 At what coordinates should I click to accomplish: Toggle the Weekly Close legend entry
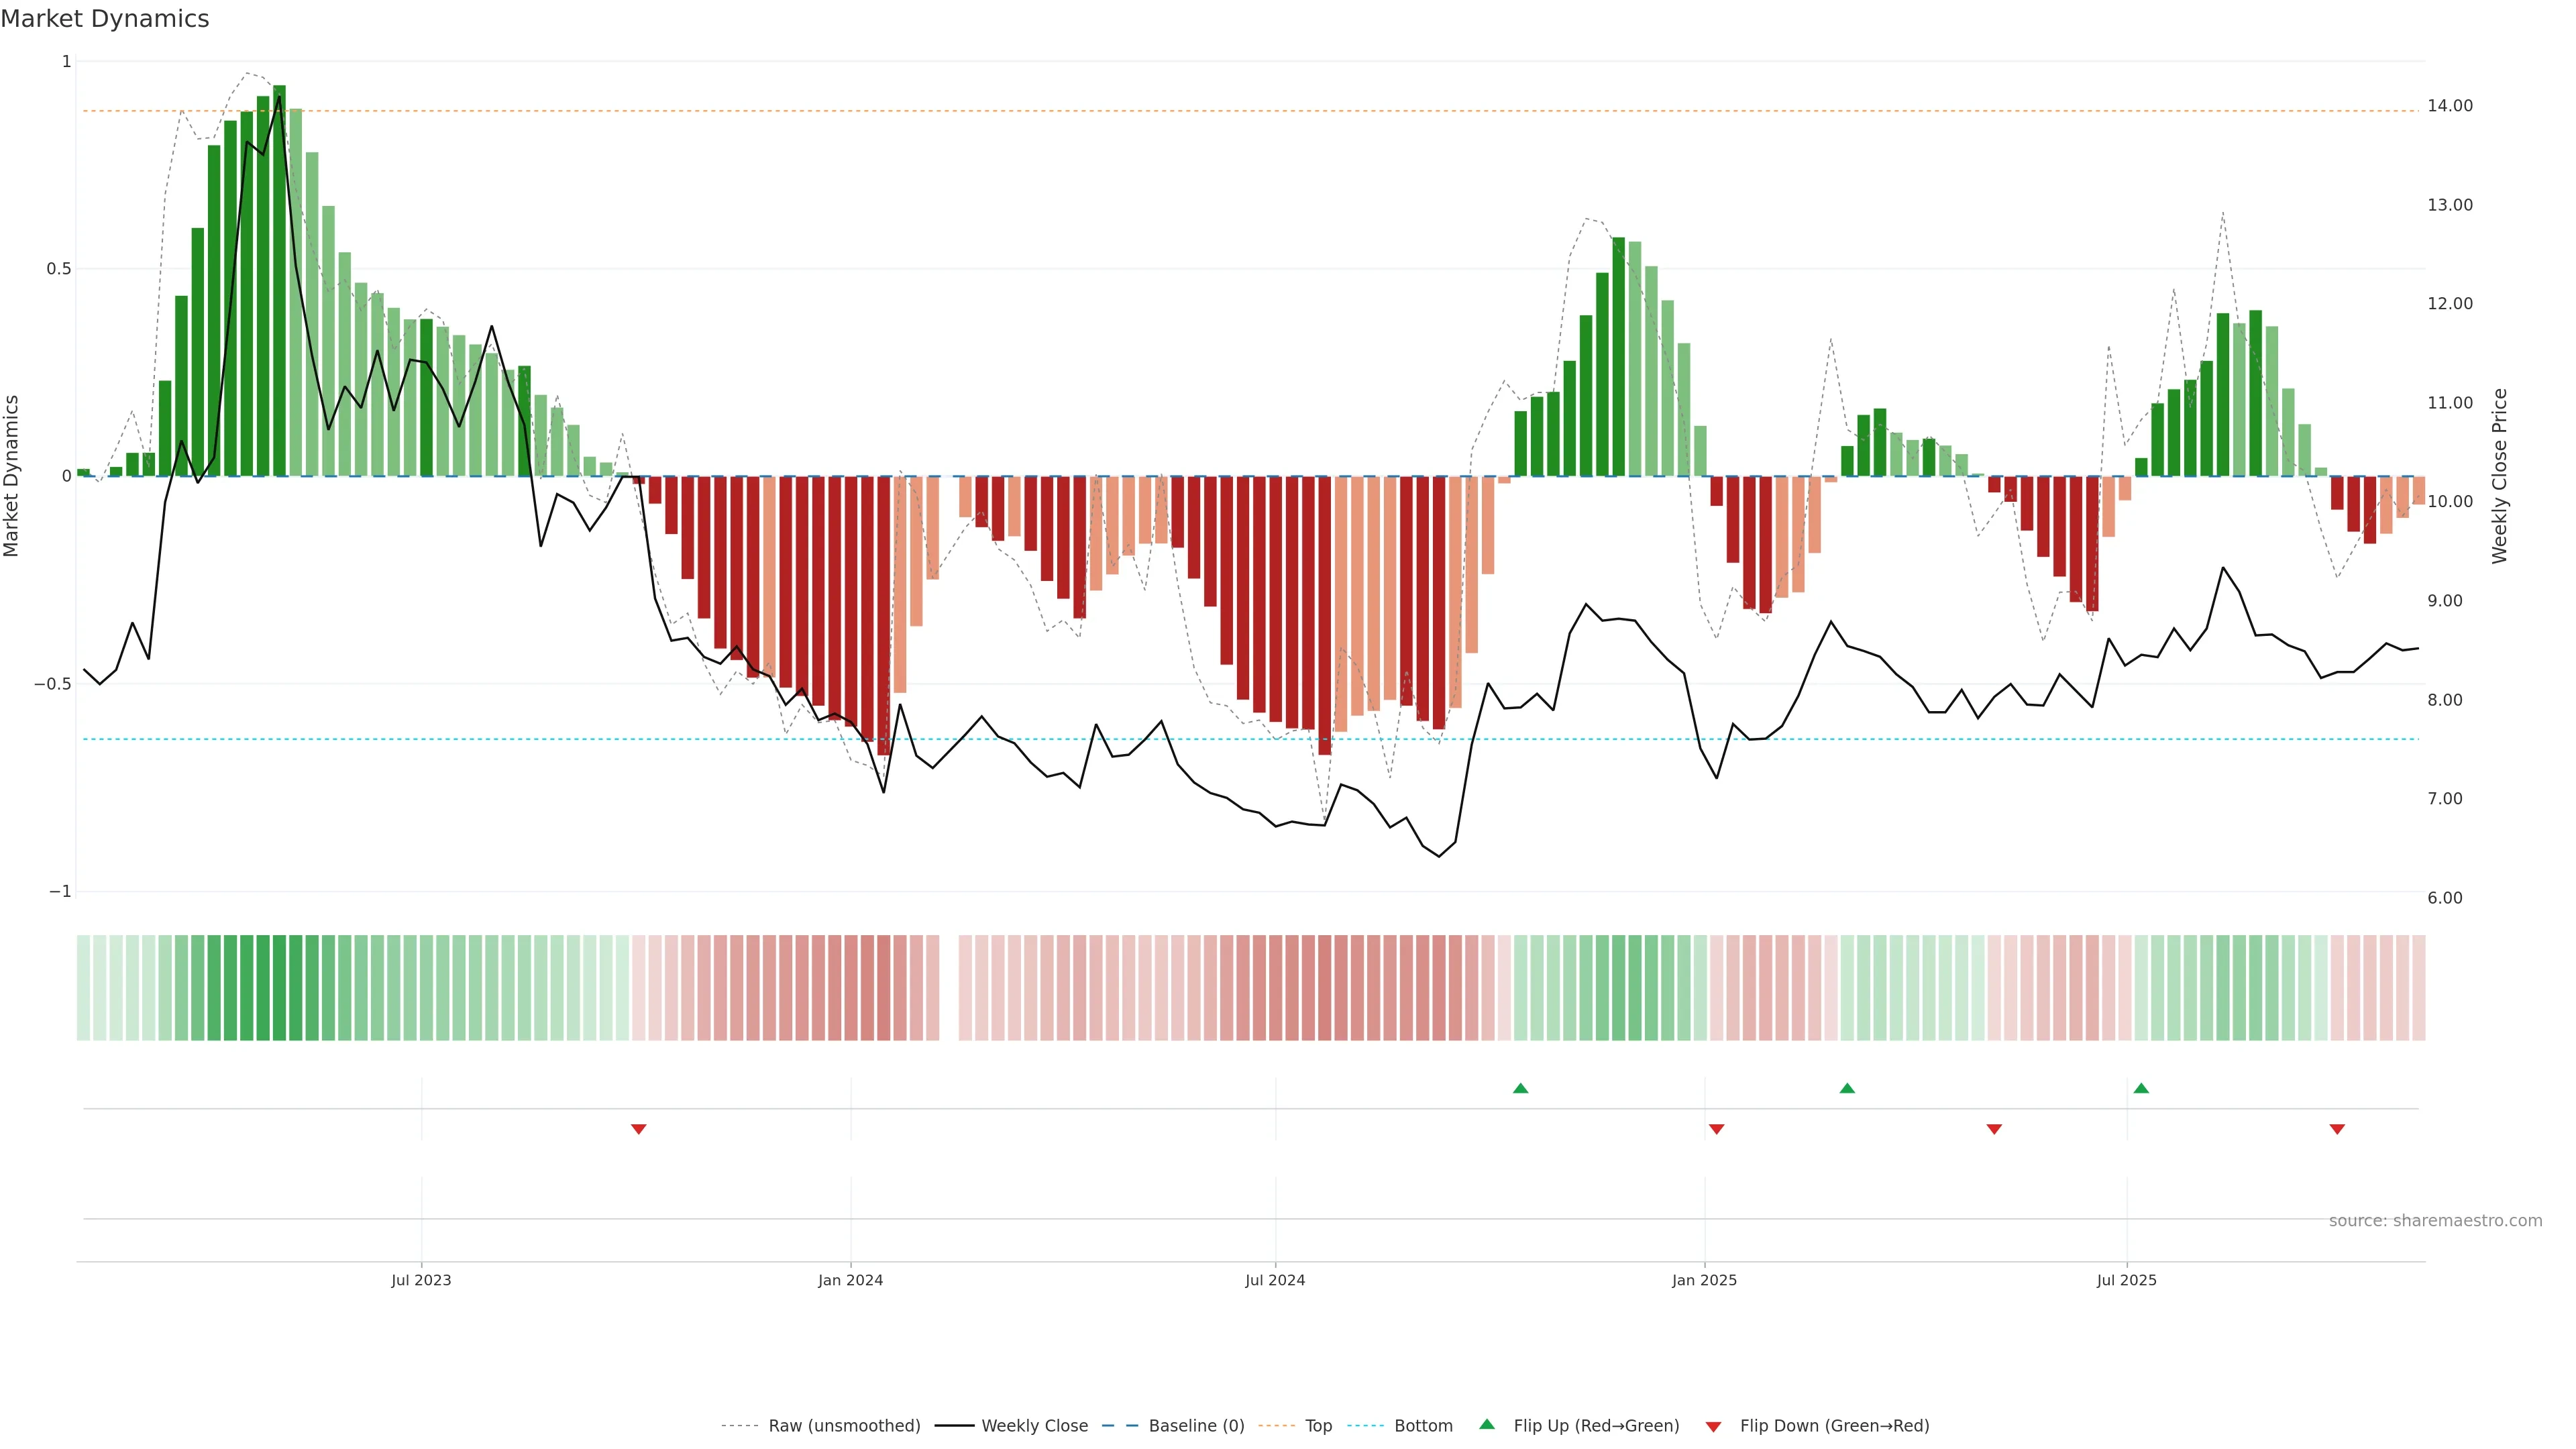point(1034,1426)
